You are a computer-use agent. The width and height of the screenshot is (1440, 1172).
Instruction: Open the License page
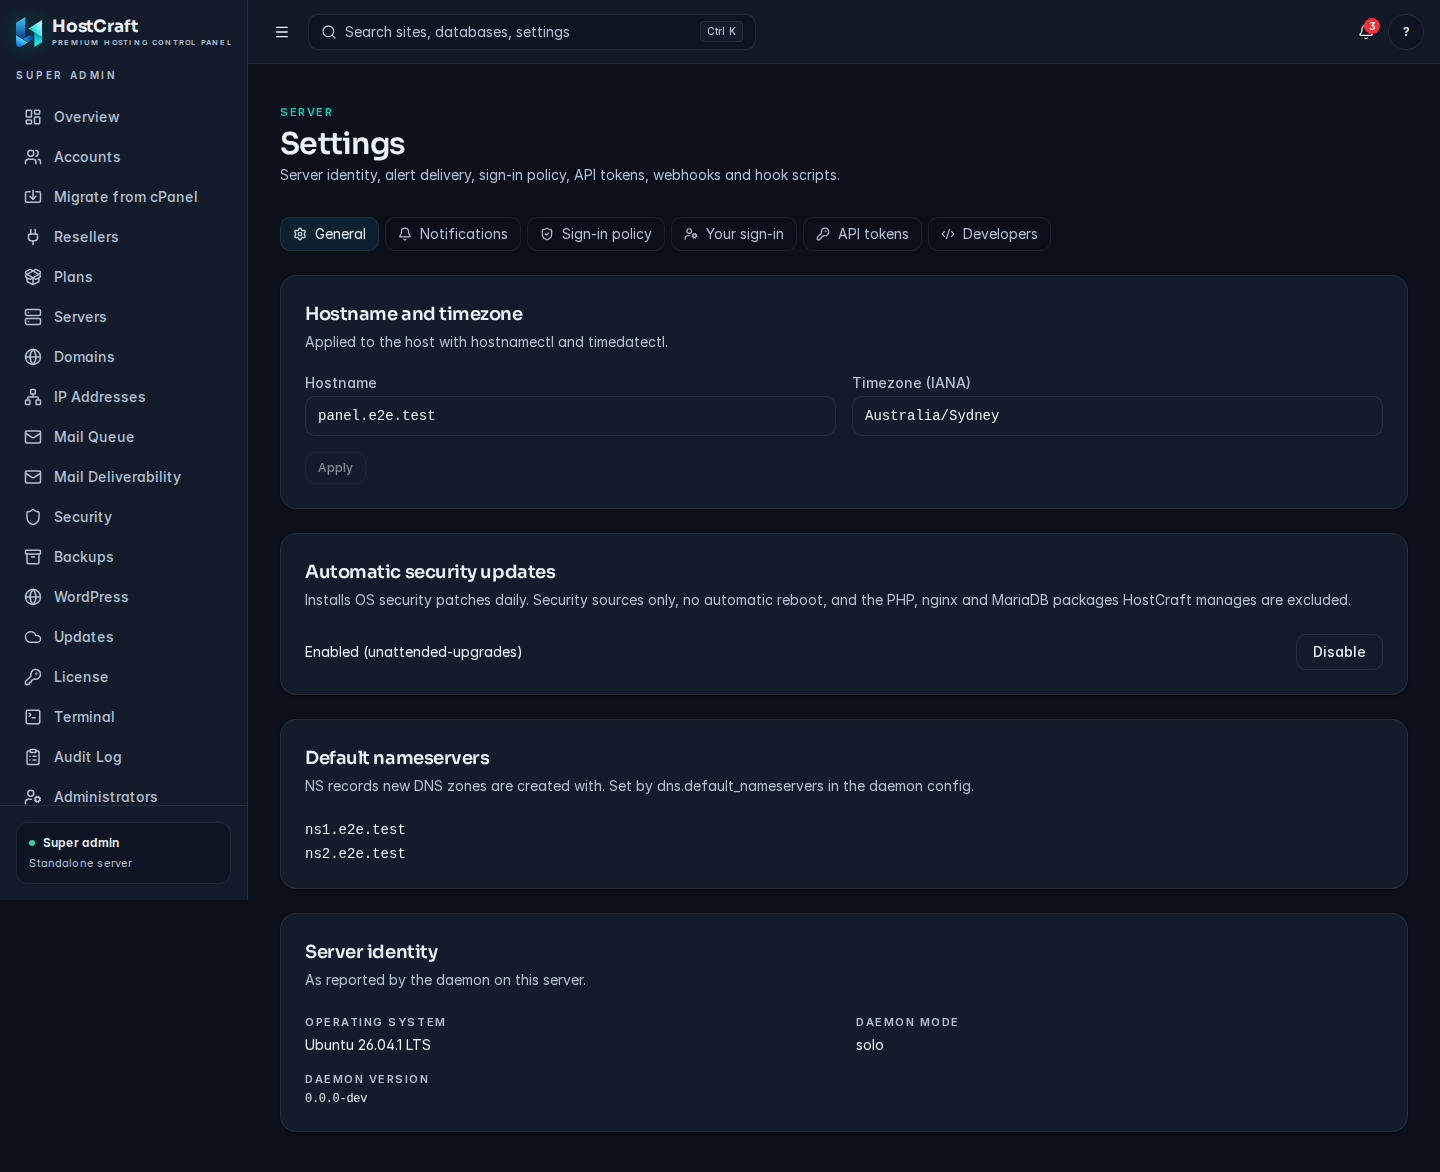tap(124, 677)
